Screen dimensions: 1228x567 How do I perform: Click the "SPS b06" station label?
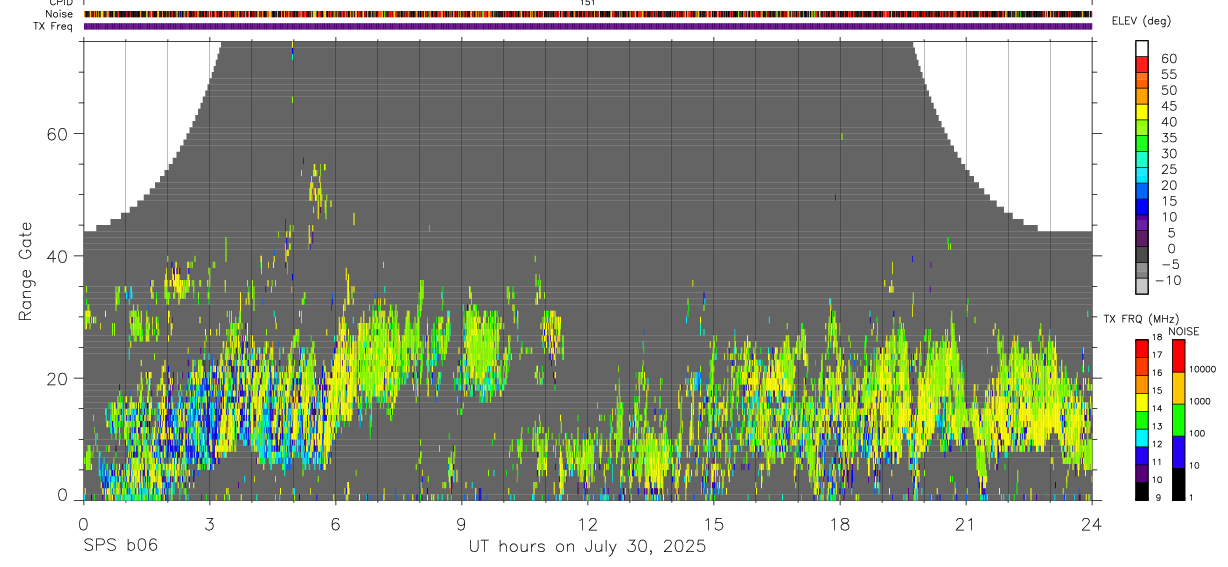click(x=120, y=546)
